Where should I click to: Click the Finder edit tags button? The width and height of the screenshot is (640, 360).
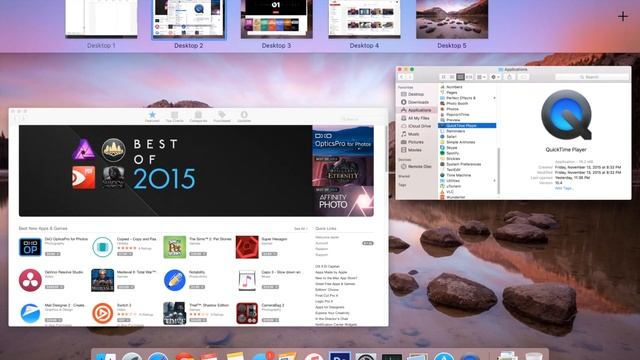(x=523, y=77)
